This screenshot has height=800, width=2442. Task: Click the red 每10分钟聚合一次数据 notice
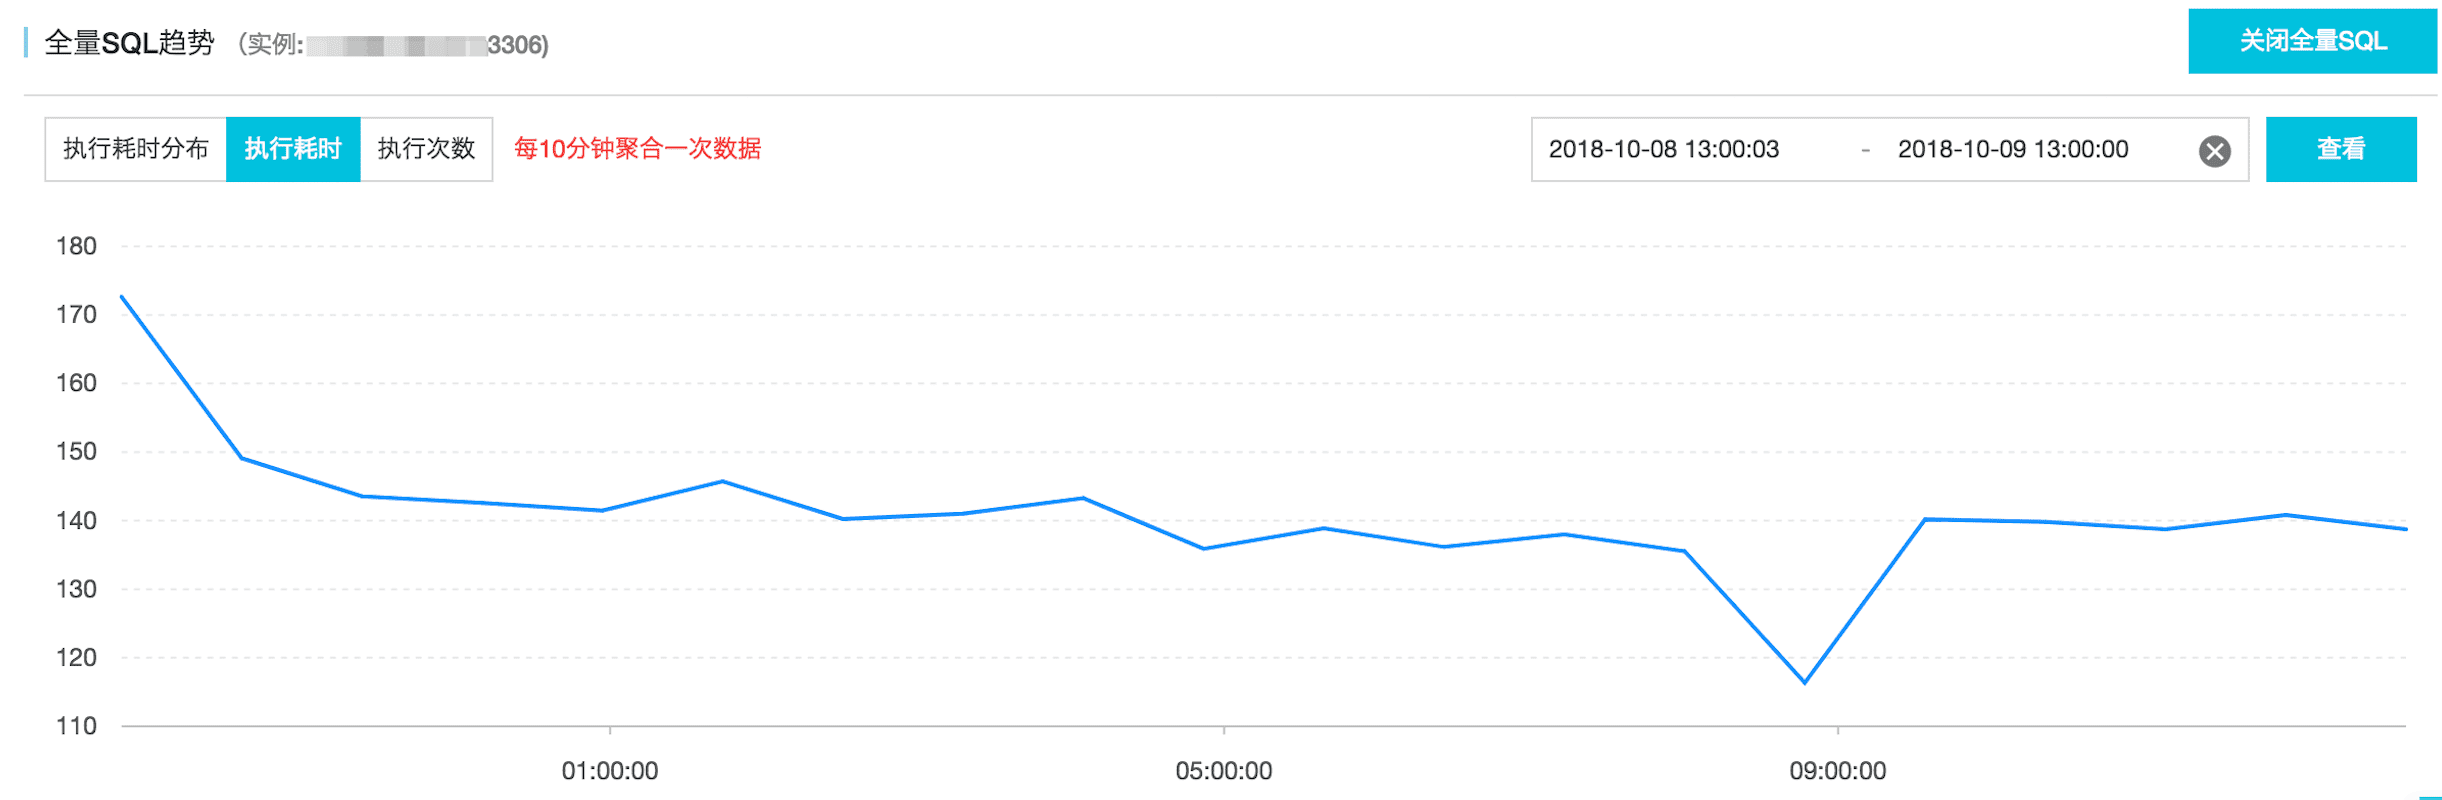(638, 149)
